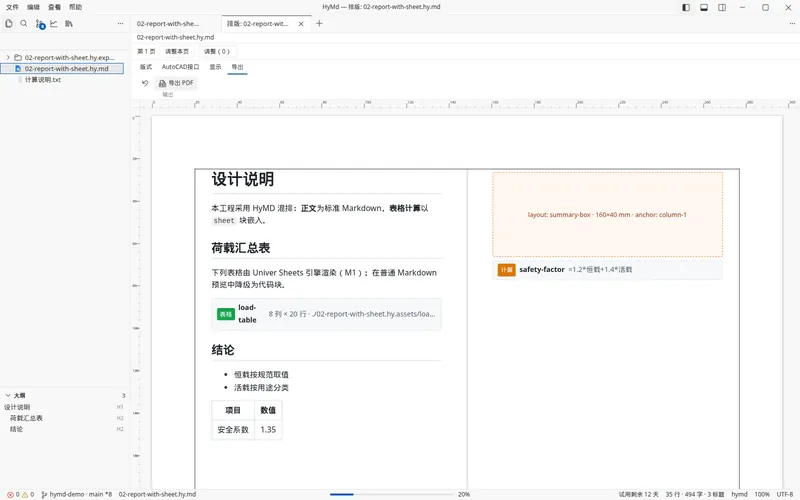Open the library books icon in the sidebar
The height and width of the screenshot is (500, 800).
coord(68,23)
